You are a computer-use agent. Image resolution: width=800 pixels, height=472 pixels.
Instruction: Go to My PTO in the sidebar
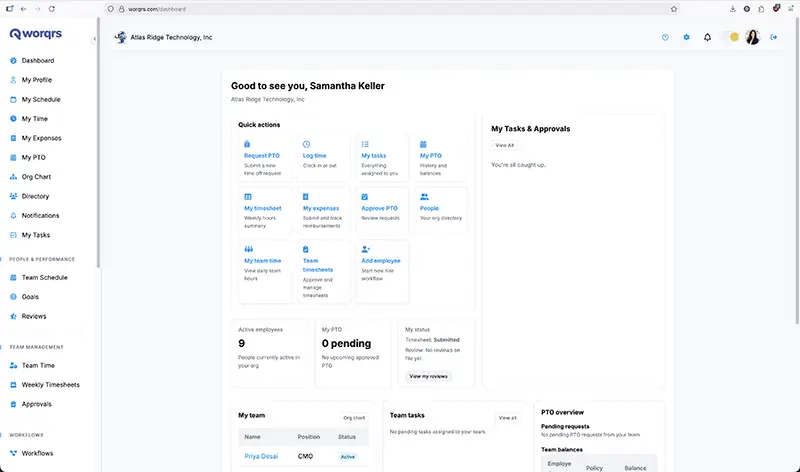click(x=33, y=158)
